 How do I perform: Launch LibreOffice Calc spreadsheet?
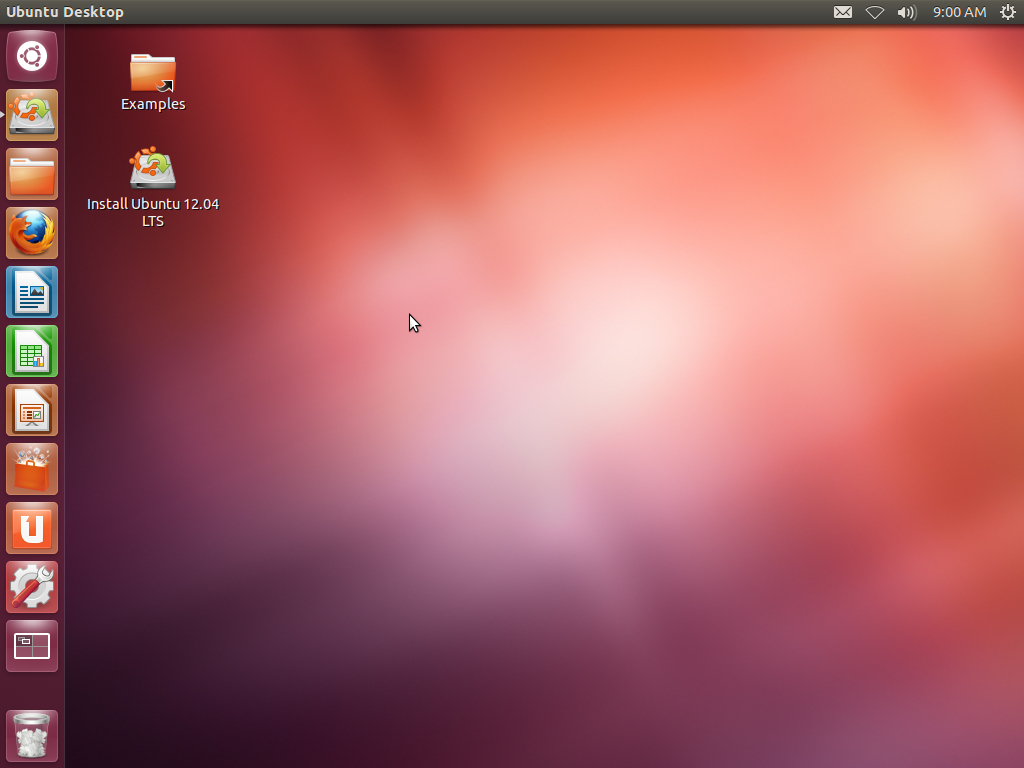32,351
